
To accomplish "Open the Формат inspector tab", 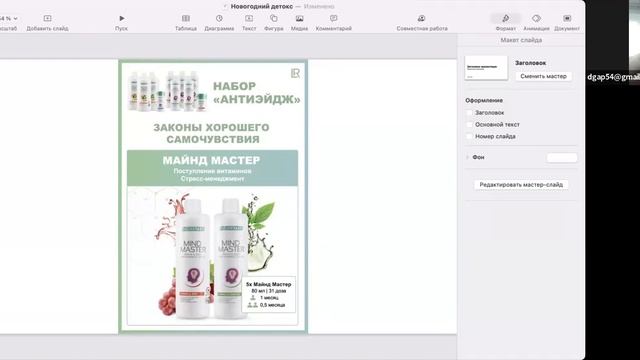I will [506, 18].
